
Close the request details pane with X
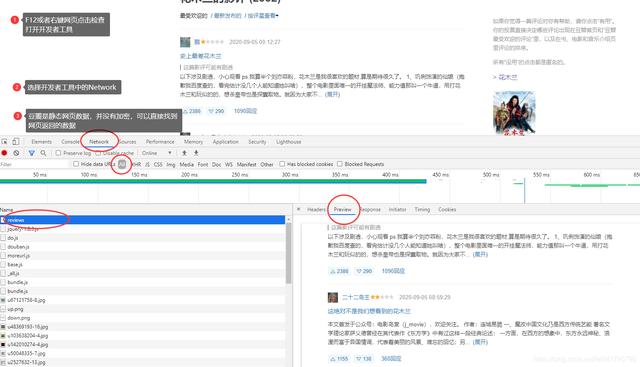click(x=298, y=209)
